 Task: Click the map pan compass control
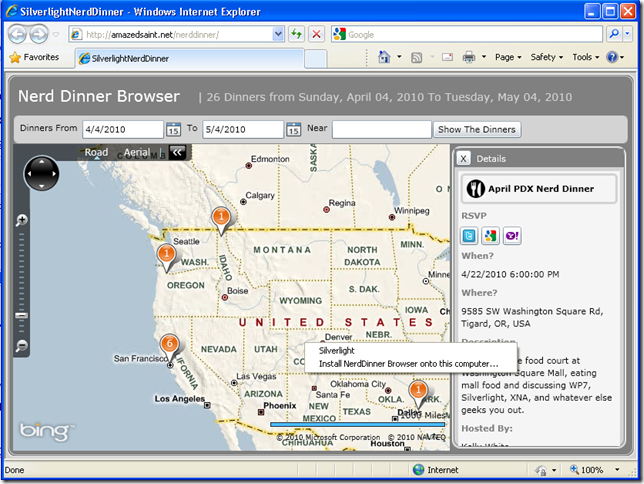point(41,173)
